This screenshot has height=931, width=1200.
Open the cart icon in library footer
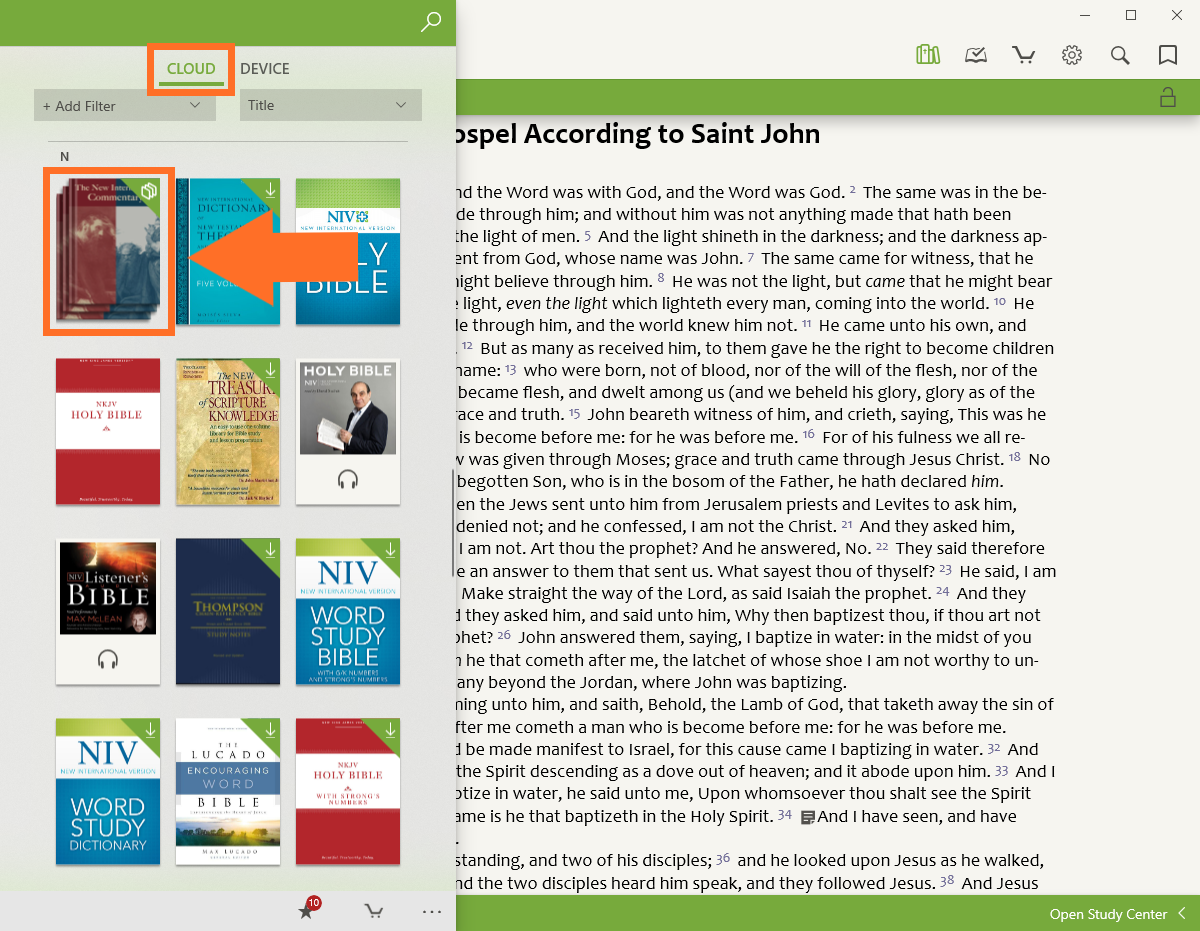(374, 911)
